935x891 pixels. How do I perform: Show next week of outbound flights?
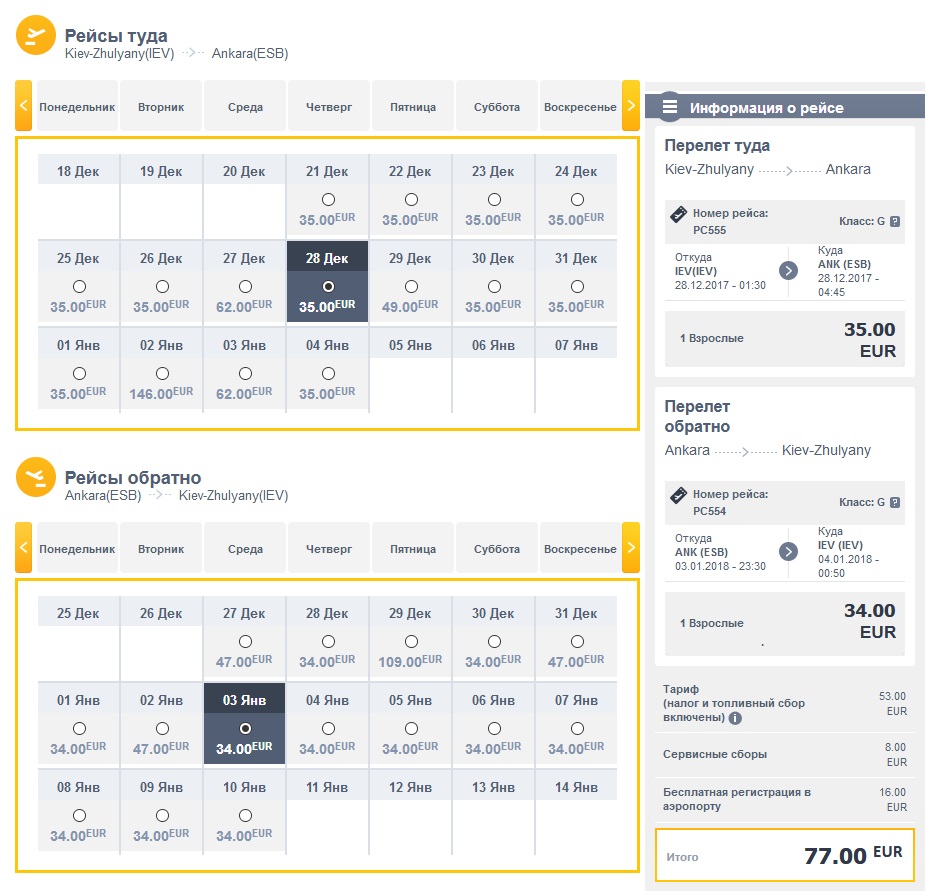point(630,105)
